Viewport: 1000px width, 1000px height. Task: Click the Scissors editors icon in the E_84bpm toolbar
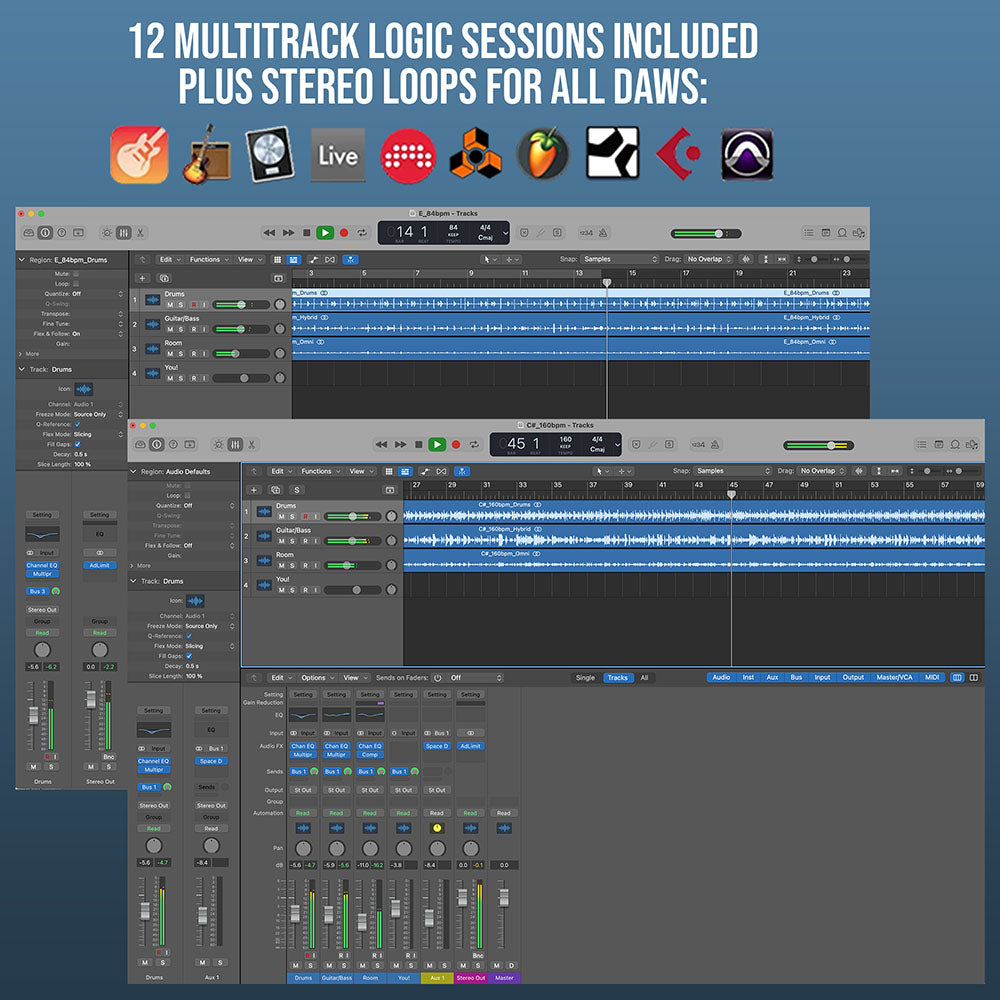pyautogui.click(x=141, y=232)
